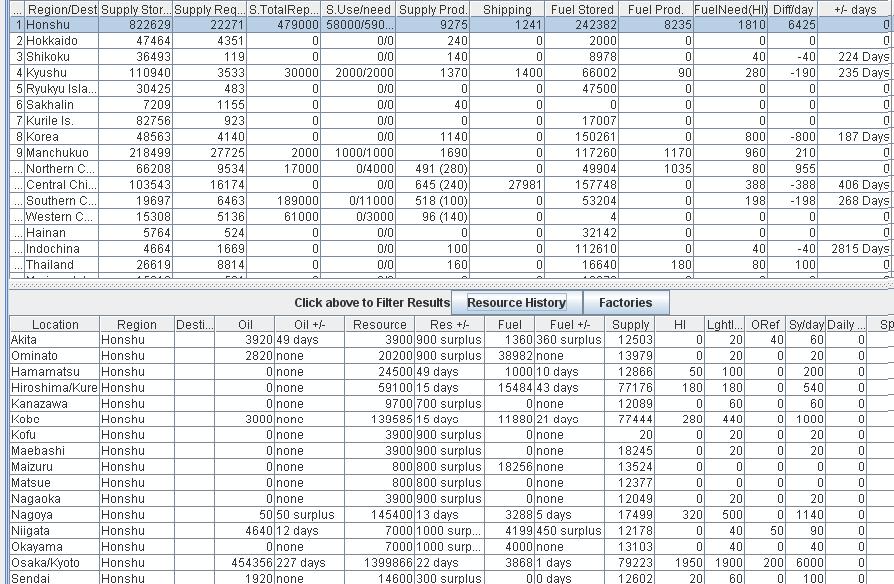Select the Thailand region row
894x584 pixels.
tap(450, 264)
